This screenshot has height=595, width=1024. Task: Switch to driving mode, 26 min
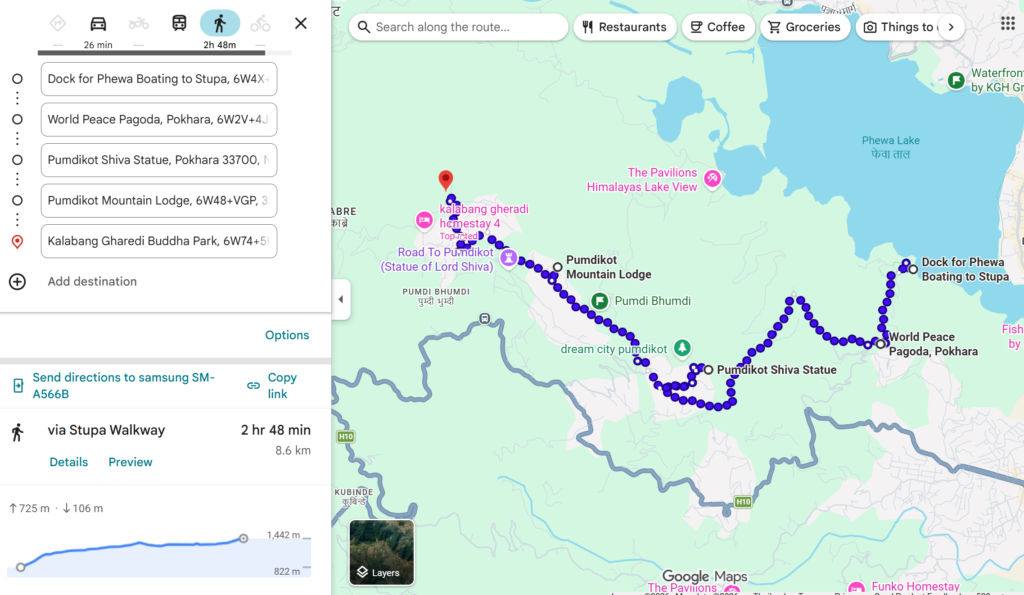98,31
